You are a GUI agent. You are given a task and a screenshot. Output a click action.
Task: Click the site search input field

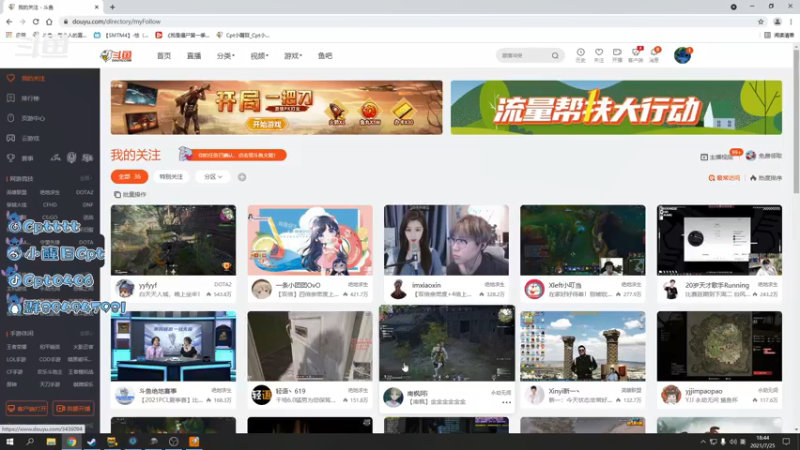click(x=524, y=56)
